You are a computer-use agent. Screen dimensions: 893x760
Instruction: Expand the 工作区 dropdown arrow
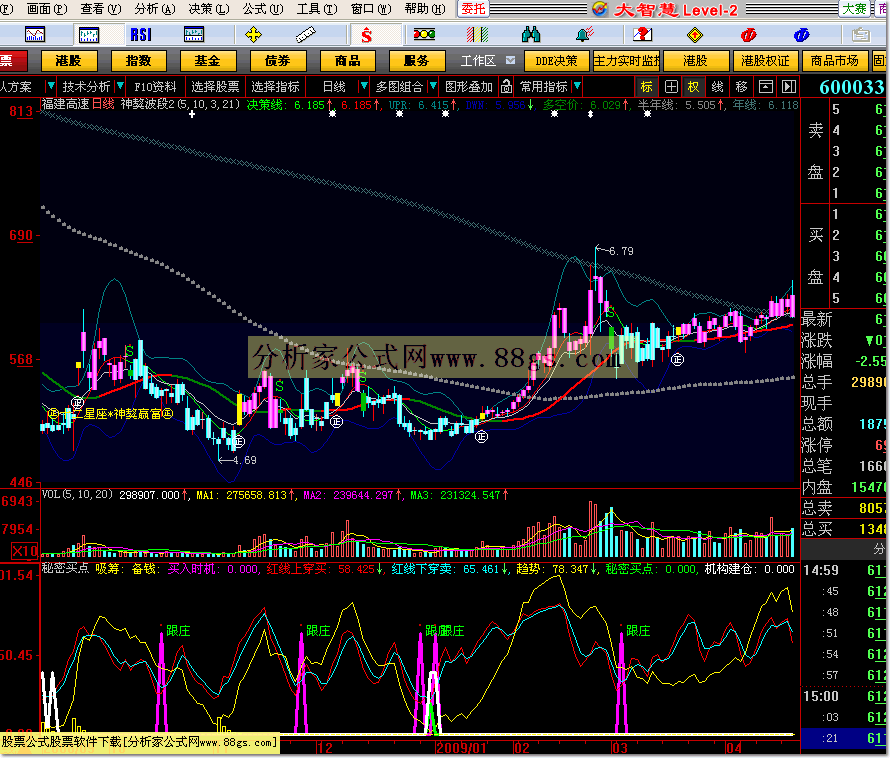click(510, 60)
